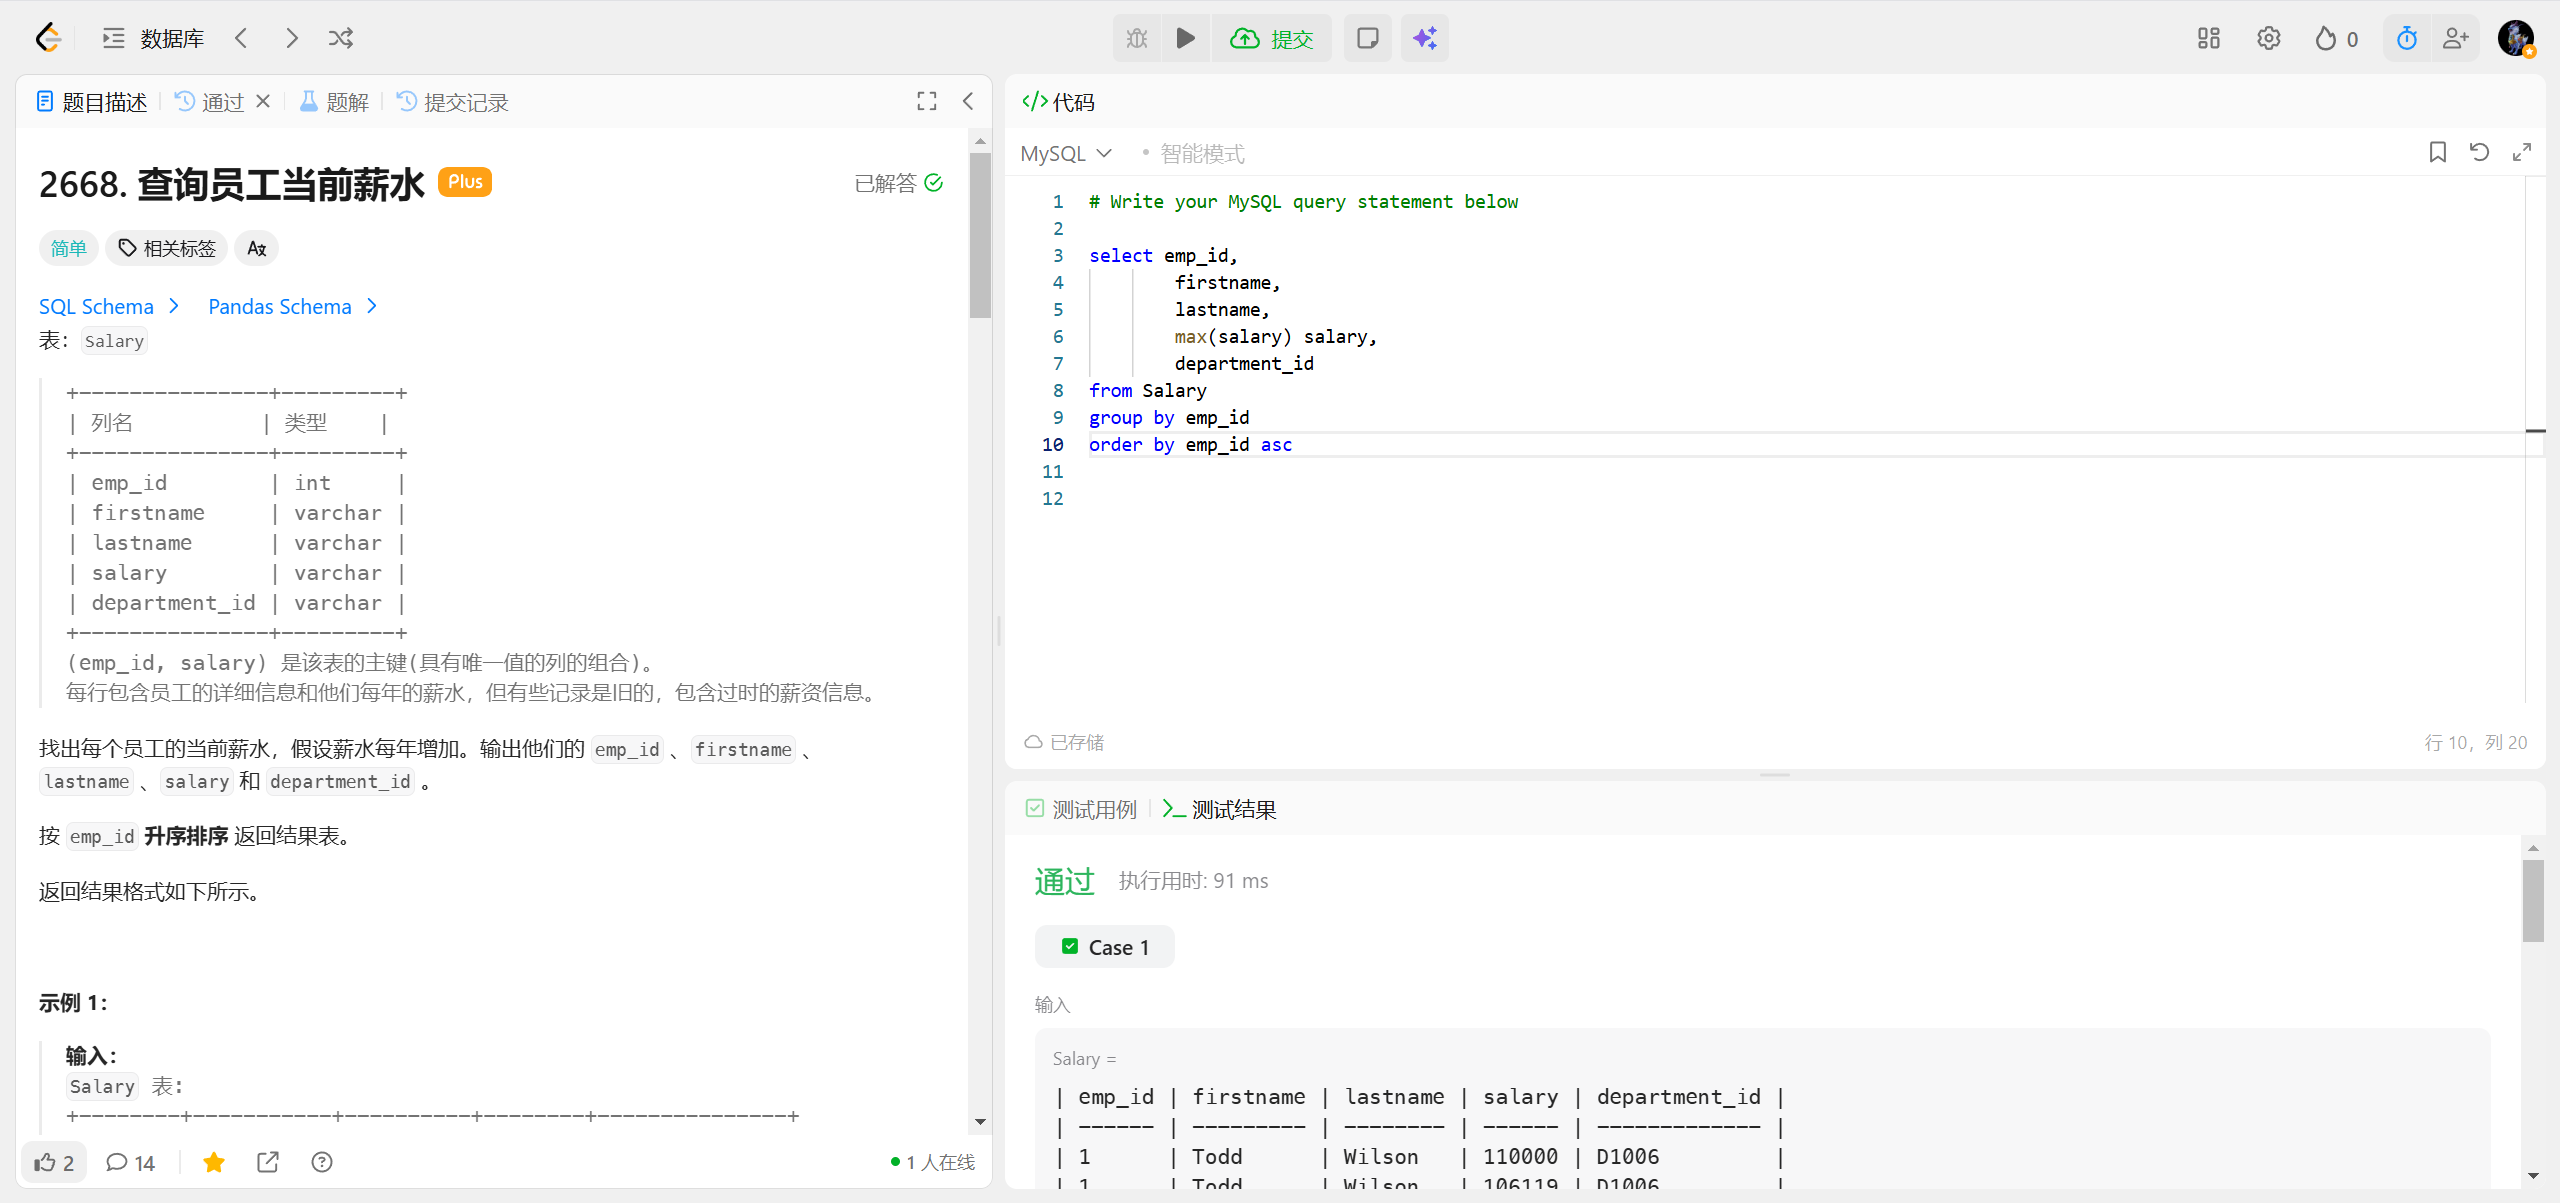This screenshot has width=2560, height=1203.
Task: Open the notes icon in toolbar
Action: click(1367, 38)
